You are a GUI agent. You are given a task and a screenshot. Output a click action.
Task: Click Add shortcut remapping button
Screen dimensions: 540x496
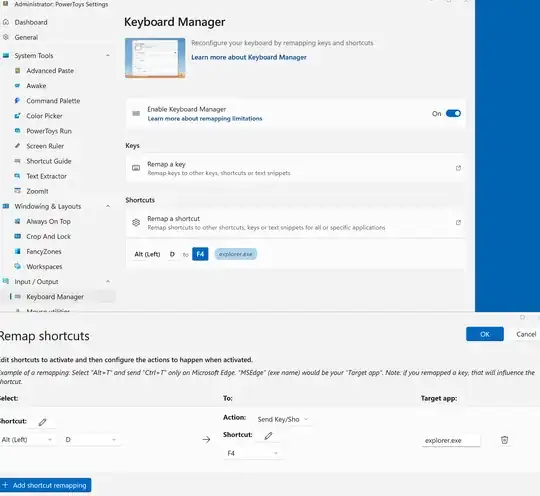click(x=45, y=485)
